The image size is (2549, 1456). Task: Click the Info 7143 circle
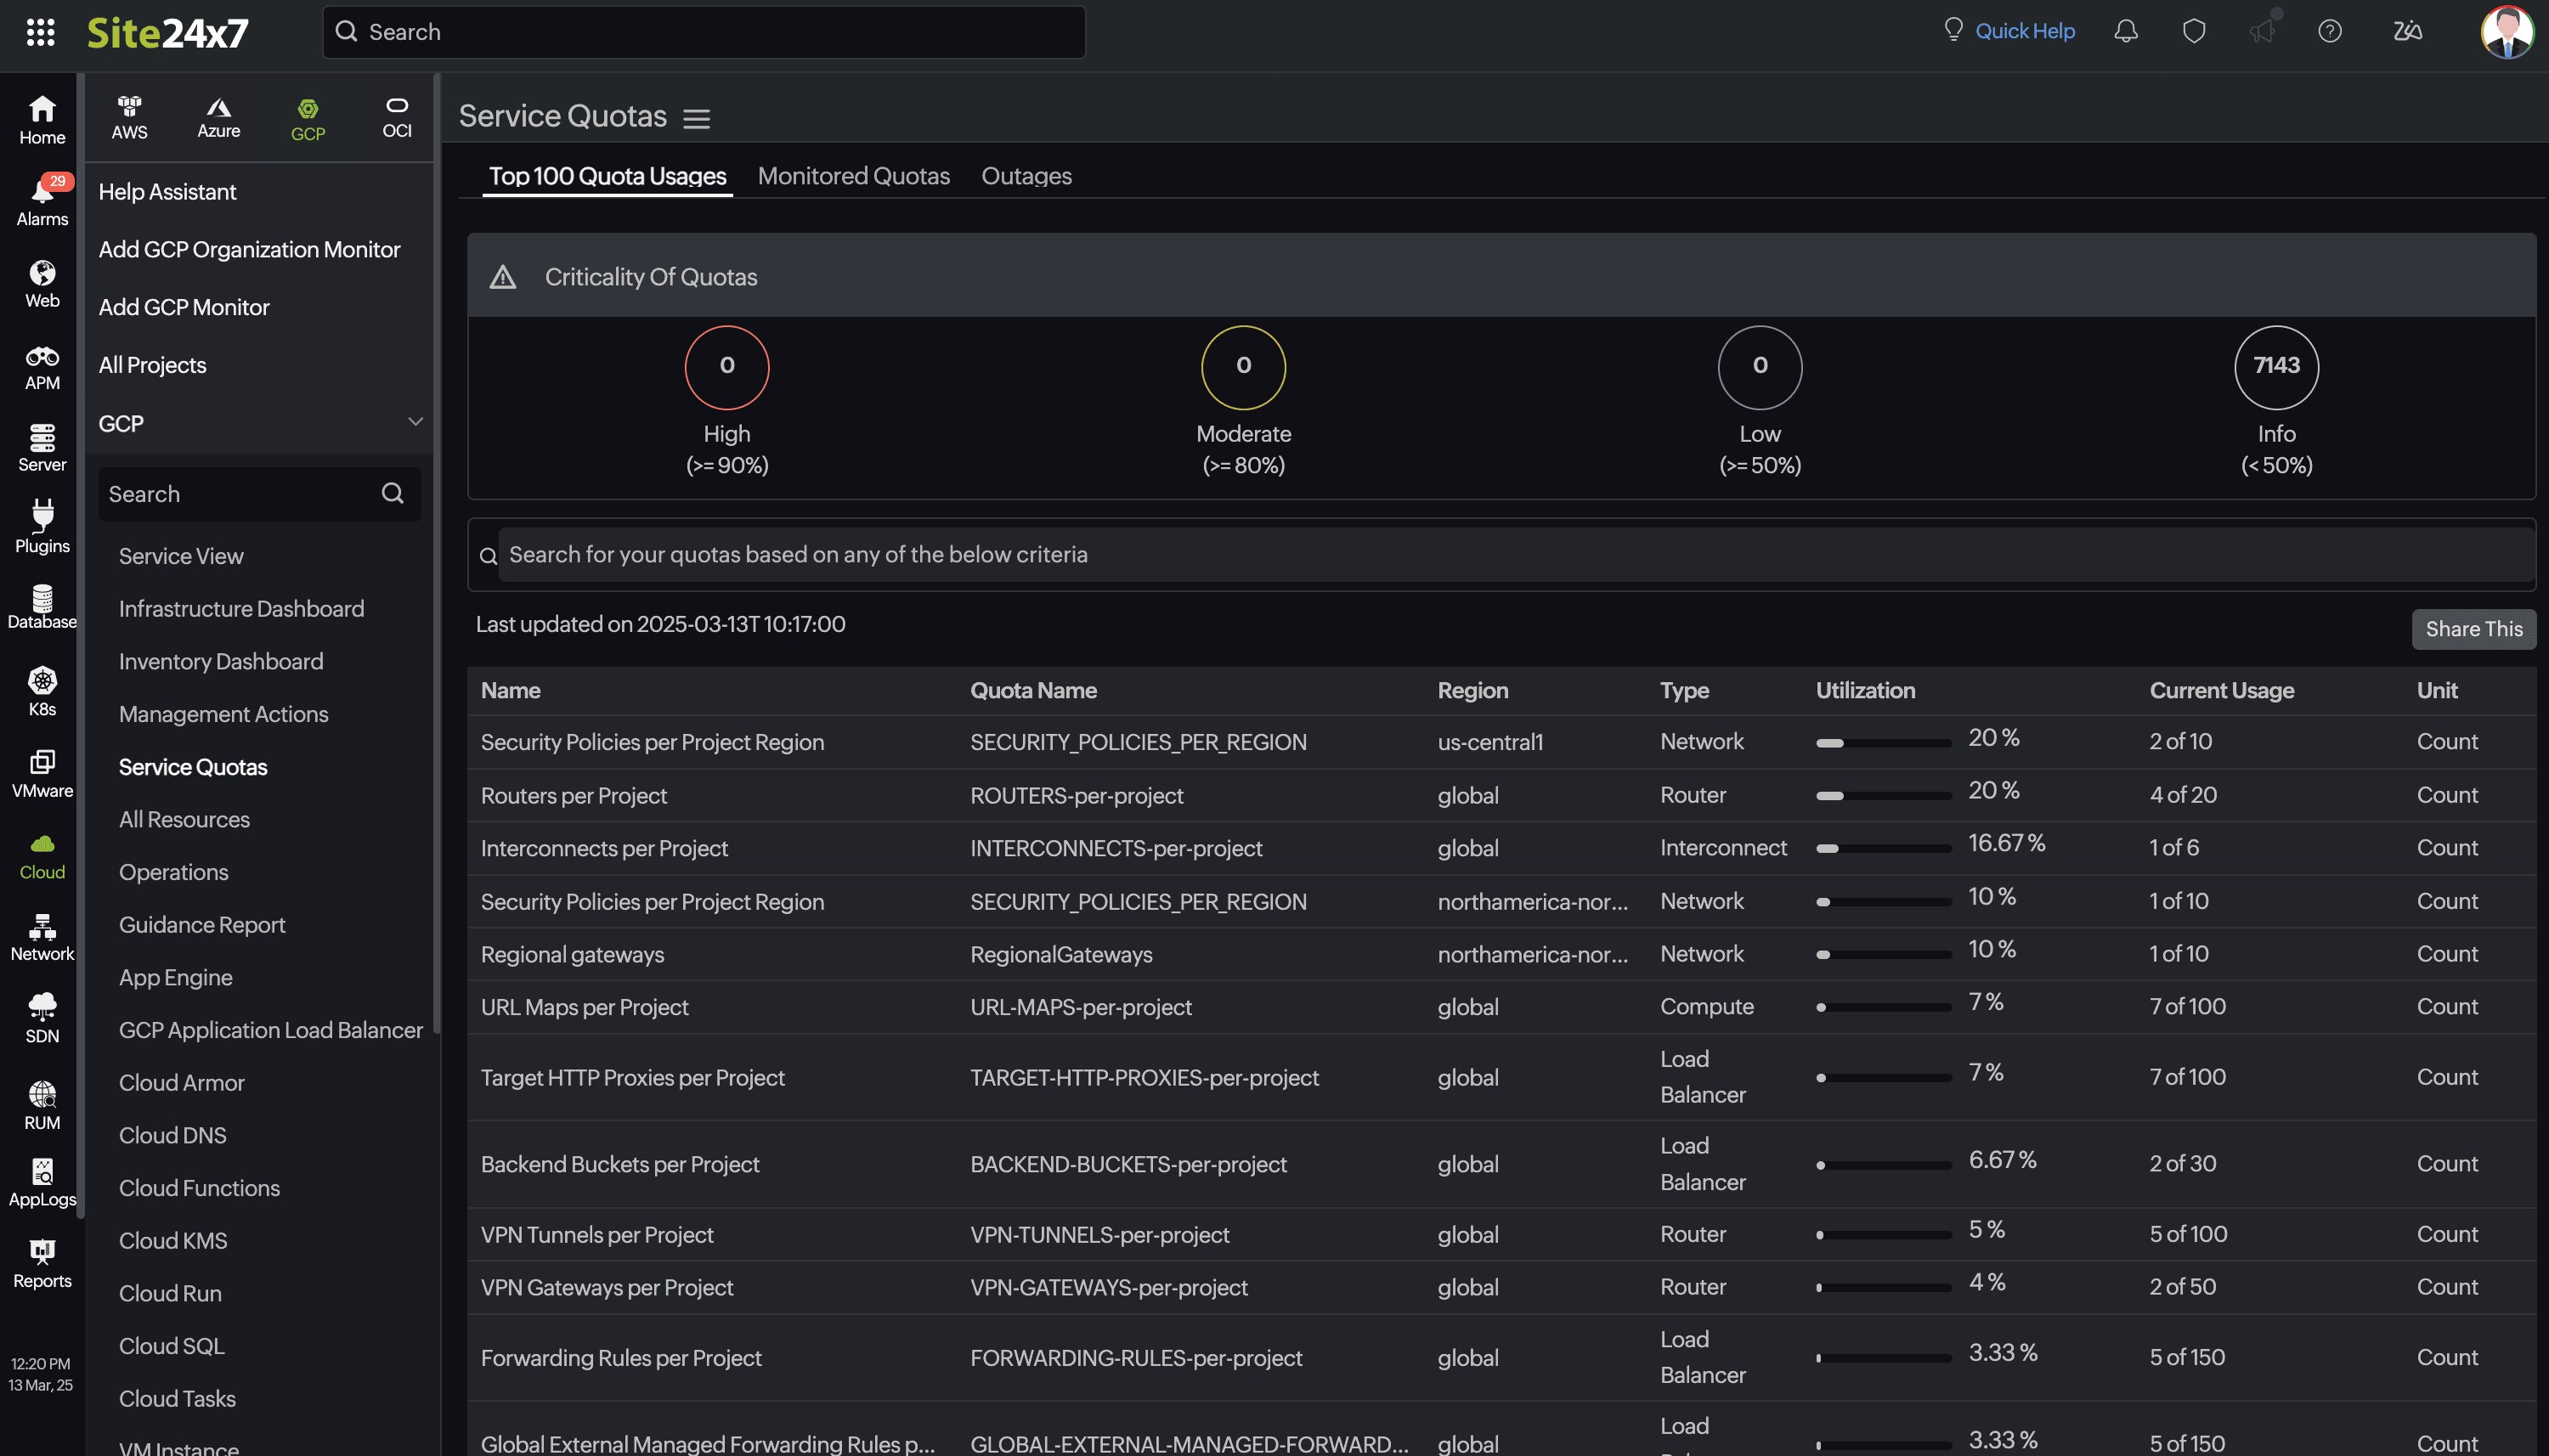[2276, 367]
